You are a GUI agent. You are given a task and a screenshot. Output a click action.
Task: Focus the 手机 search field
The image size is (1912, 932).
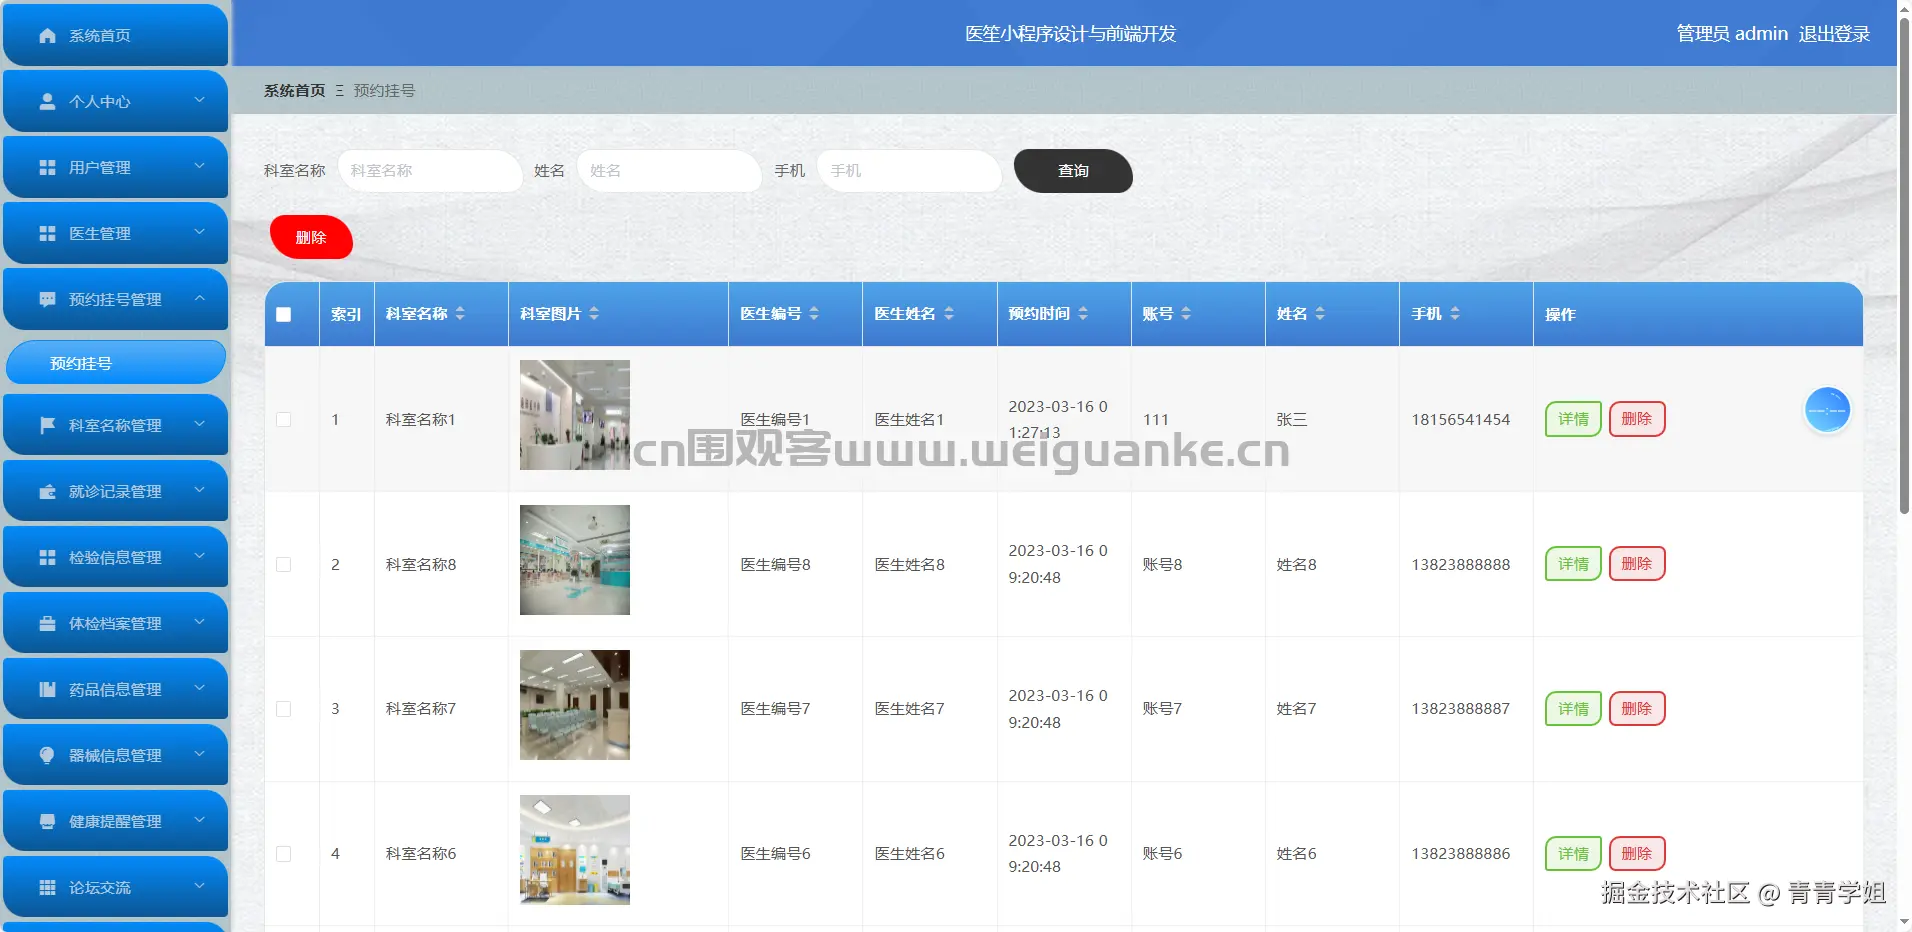[x=909, y=171]
